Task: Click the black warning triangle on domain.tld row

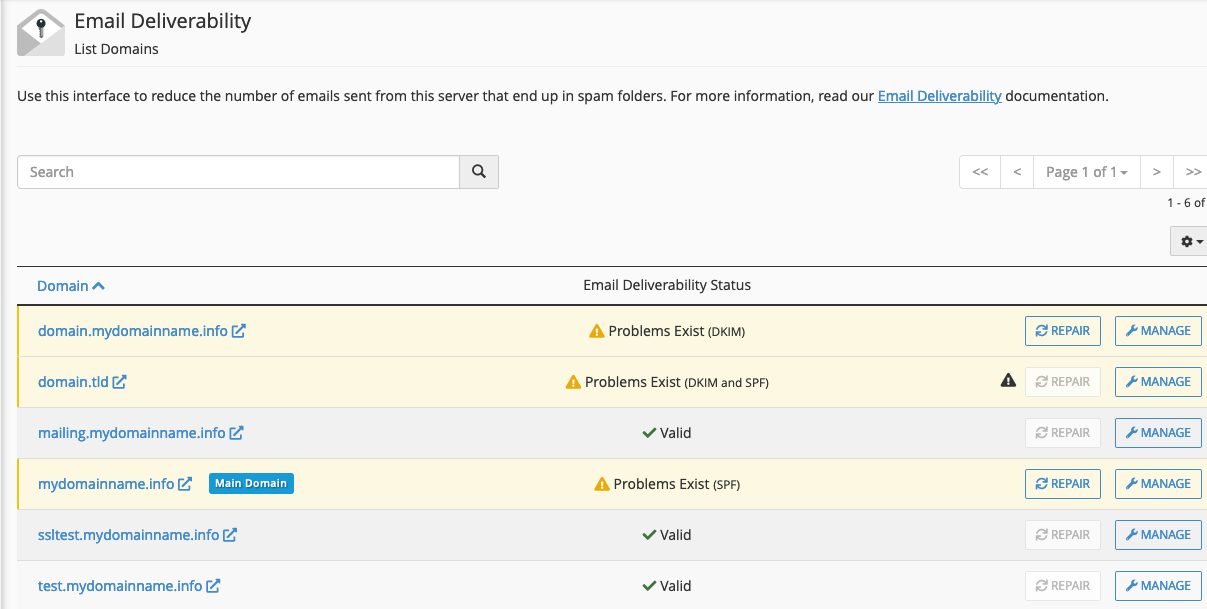Action: click(x=1008, y=381)
